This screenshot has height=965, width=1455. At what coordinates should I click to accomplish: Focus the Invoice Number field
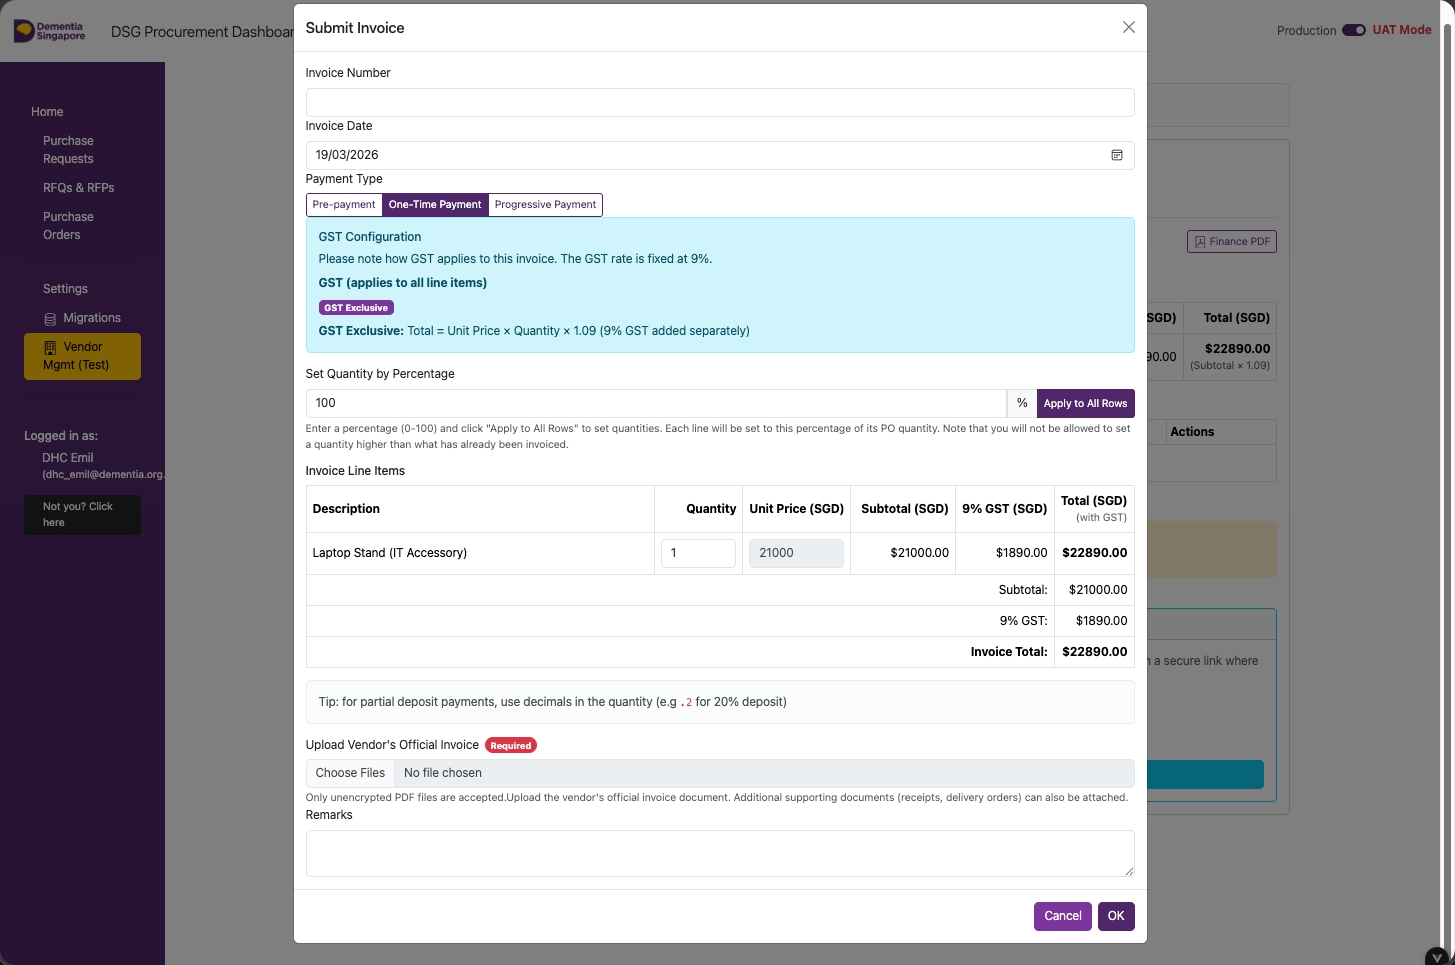tap(720, 102)
